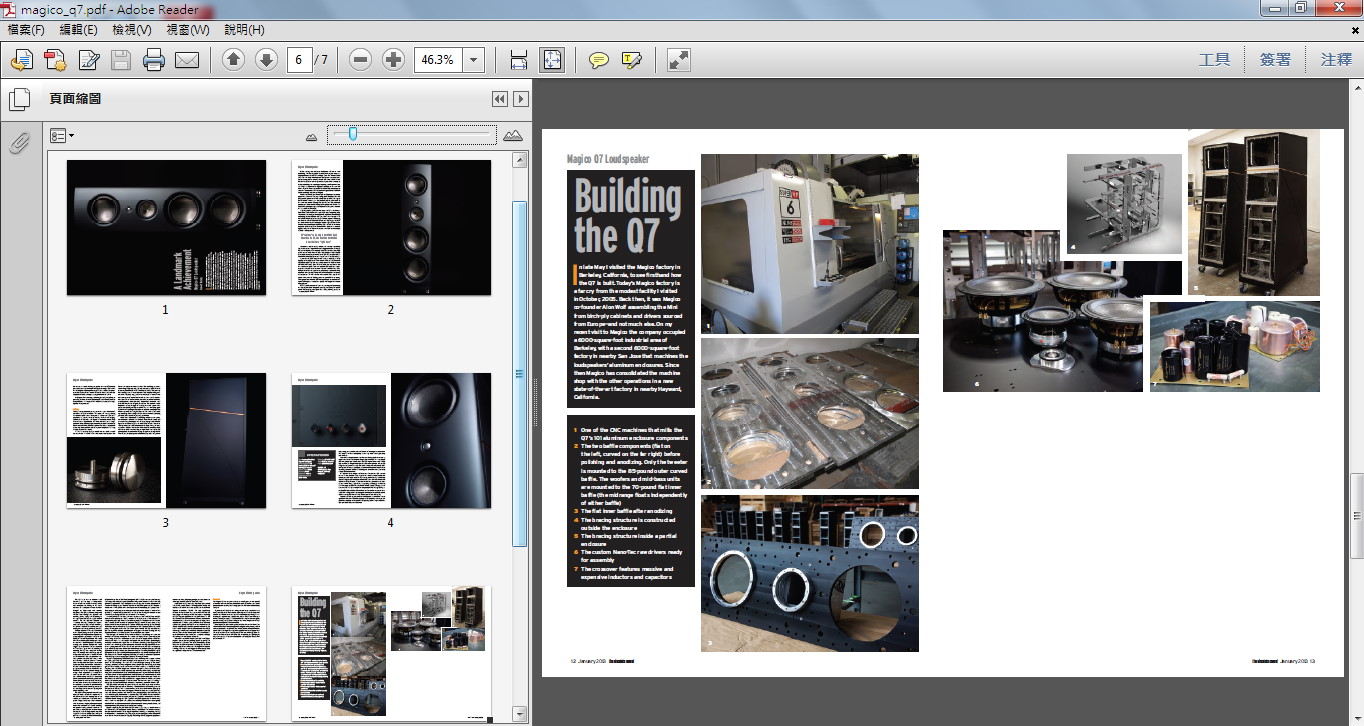Click the Save floppy disk icon
The image size is (1364, 726).
[x=121, y=60]
